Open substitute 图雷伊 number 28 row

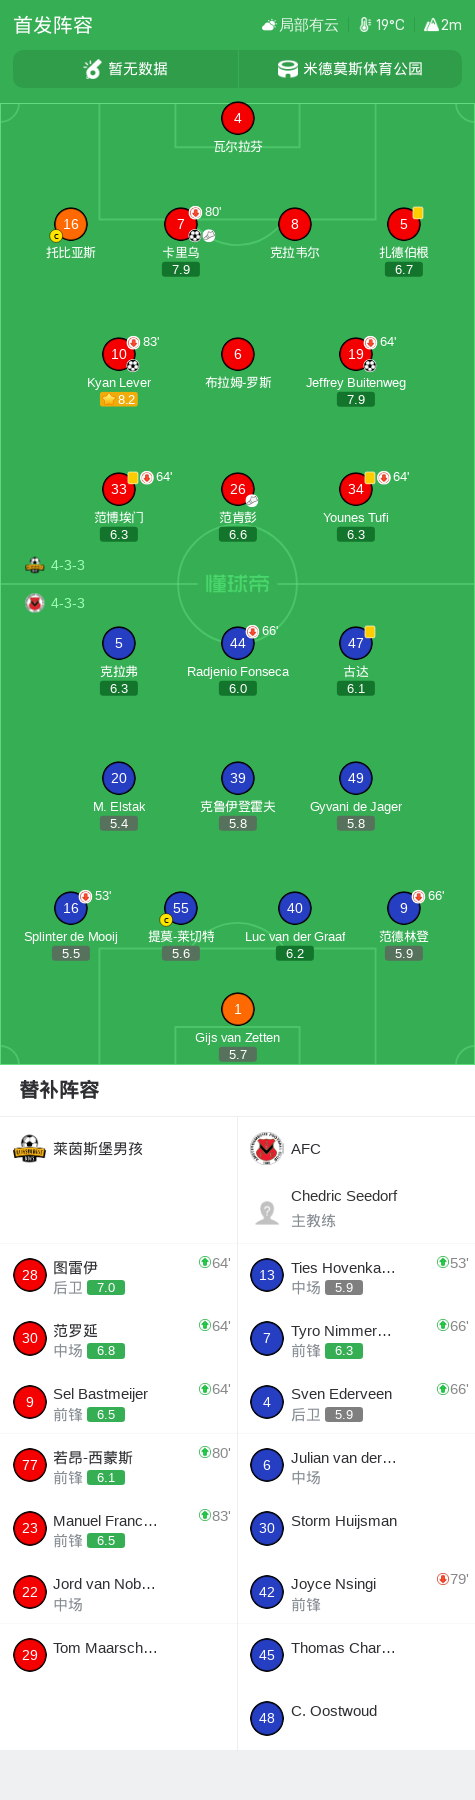pyautogui.click(x=118, y=1276)
